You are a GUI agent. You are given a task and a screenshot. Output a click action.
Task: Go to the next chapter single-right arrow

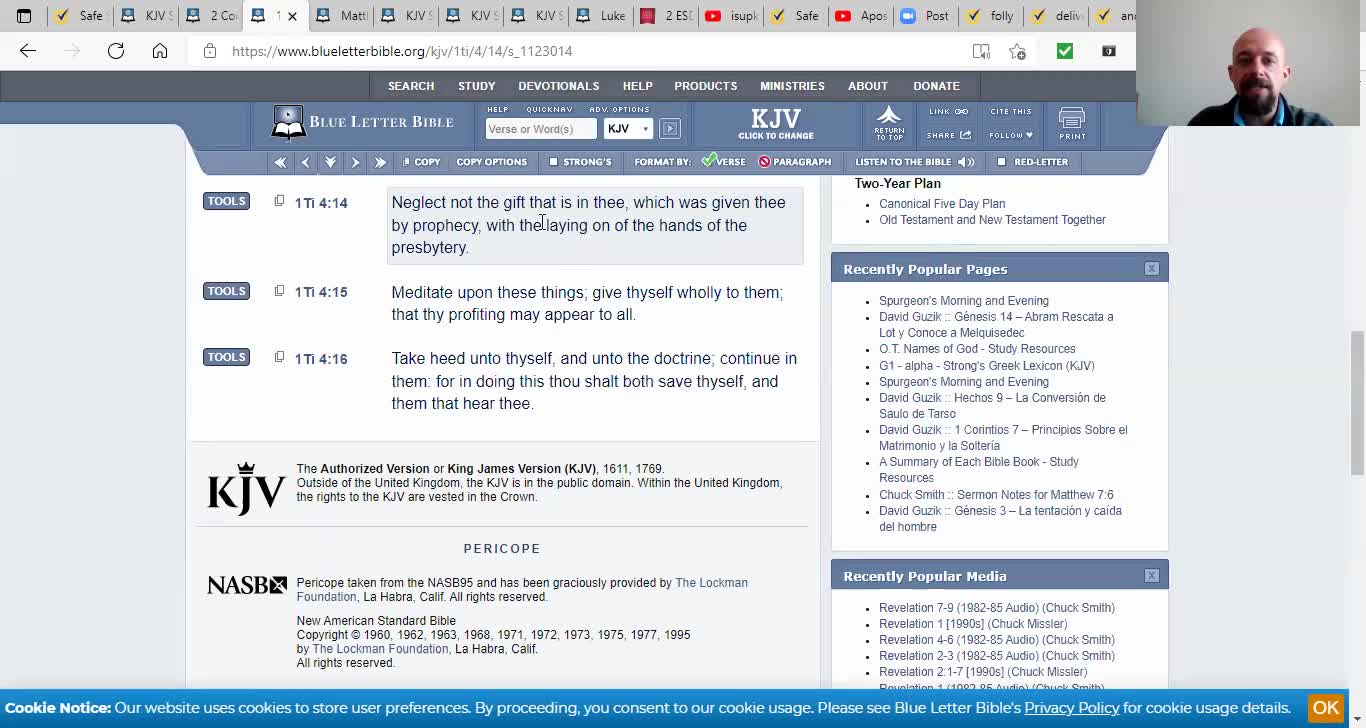pos(355,162)
